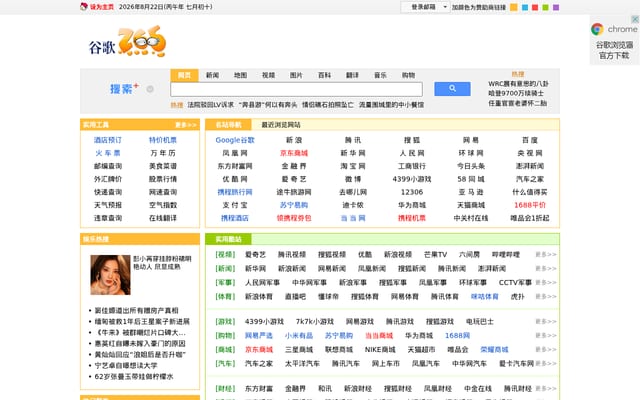Pick the green theme color swatch
640x400 pixels.
[545, 7]
